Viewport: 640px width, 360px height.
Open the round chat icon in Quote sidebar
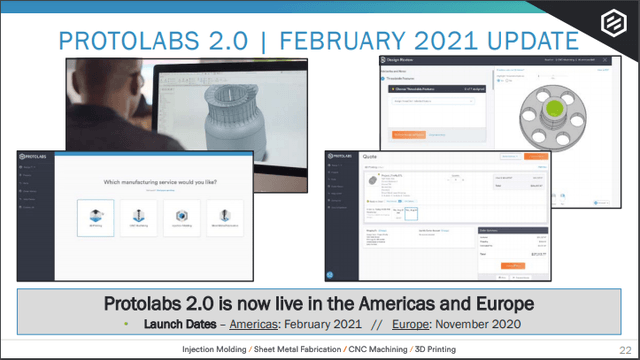[x=330, y=275]
